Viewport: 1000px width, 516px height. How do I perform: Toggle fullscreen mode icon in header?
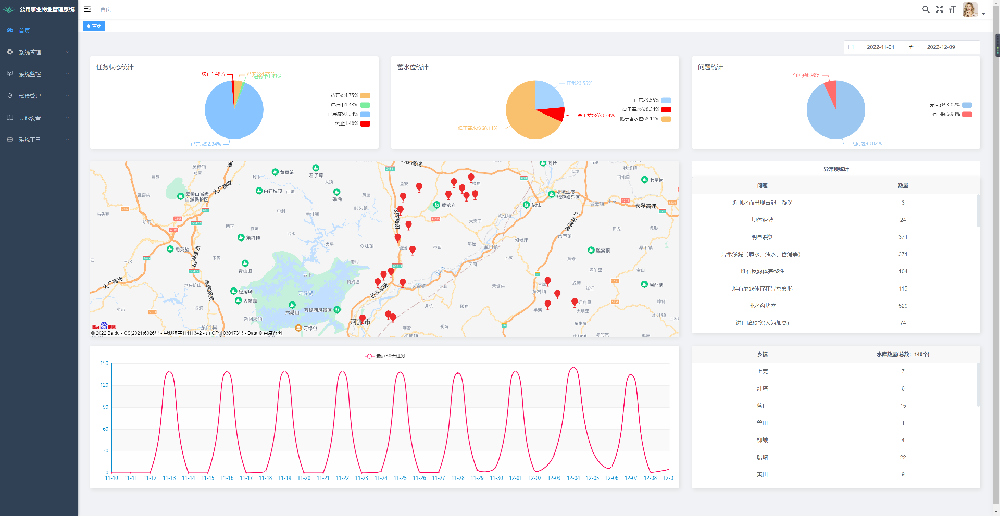point(939,9)
